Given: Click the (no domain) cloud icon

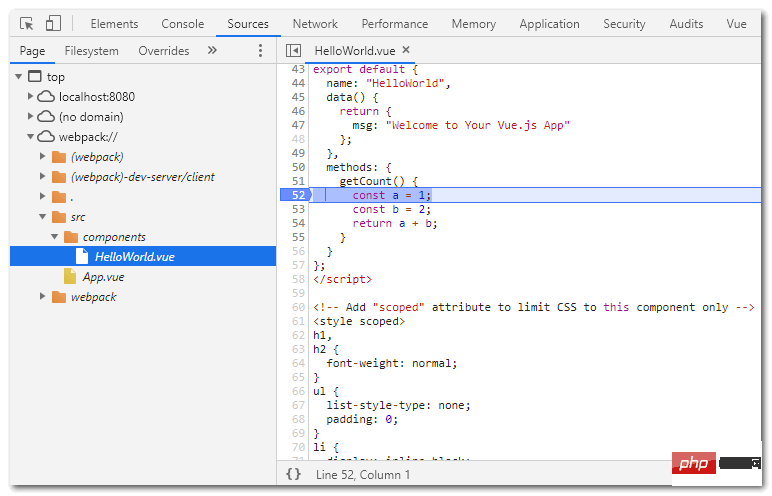Looking at the screenshot, I should (x=46, y=117).
